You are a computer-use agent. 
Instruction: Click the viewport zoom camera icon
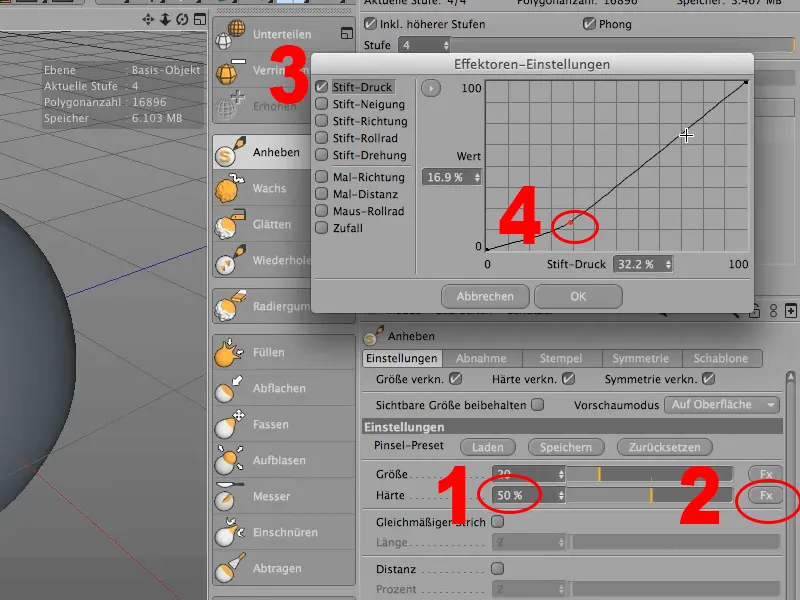[165, 19]
